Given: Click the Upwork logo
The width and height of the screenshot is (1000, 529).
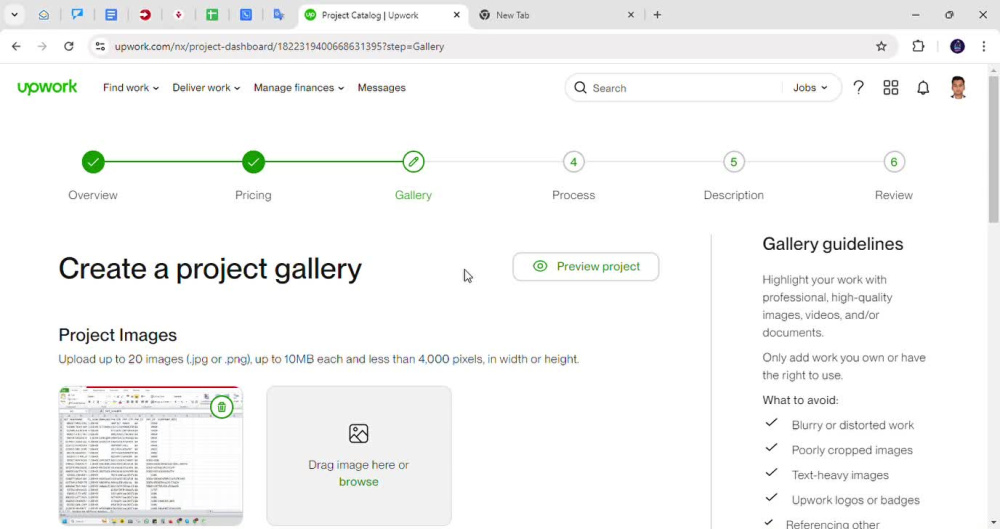Looking at the screenshot, I should (47, 87).
